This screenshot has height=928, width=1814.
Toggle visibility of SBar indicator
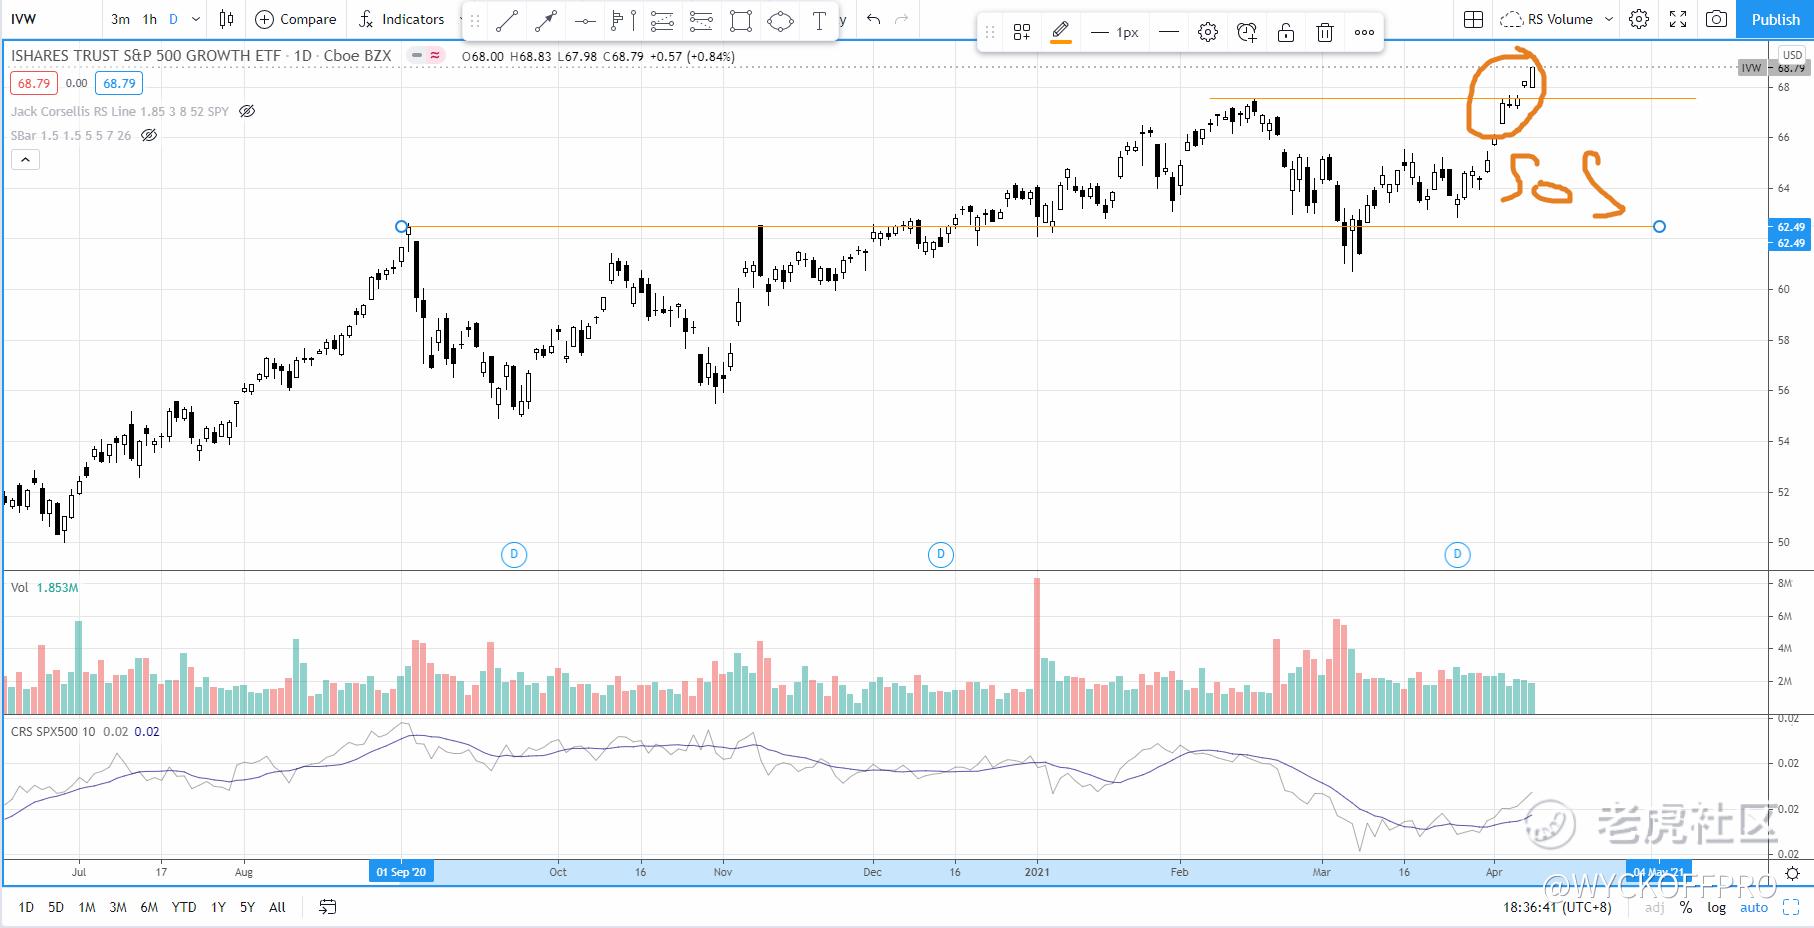pyautogui.click(x=149, y=135)
